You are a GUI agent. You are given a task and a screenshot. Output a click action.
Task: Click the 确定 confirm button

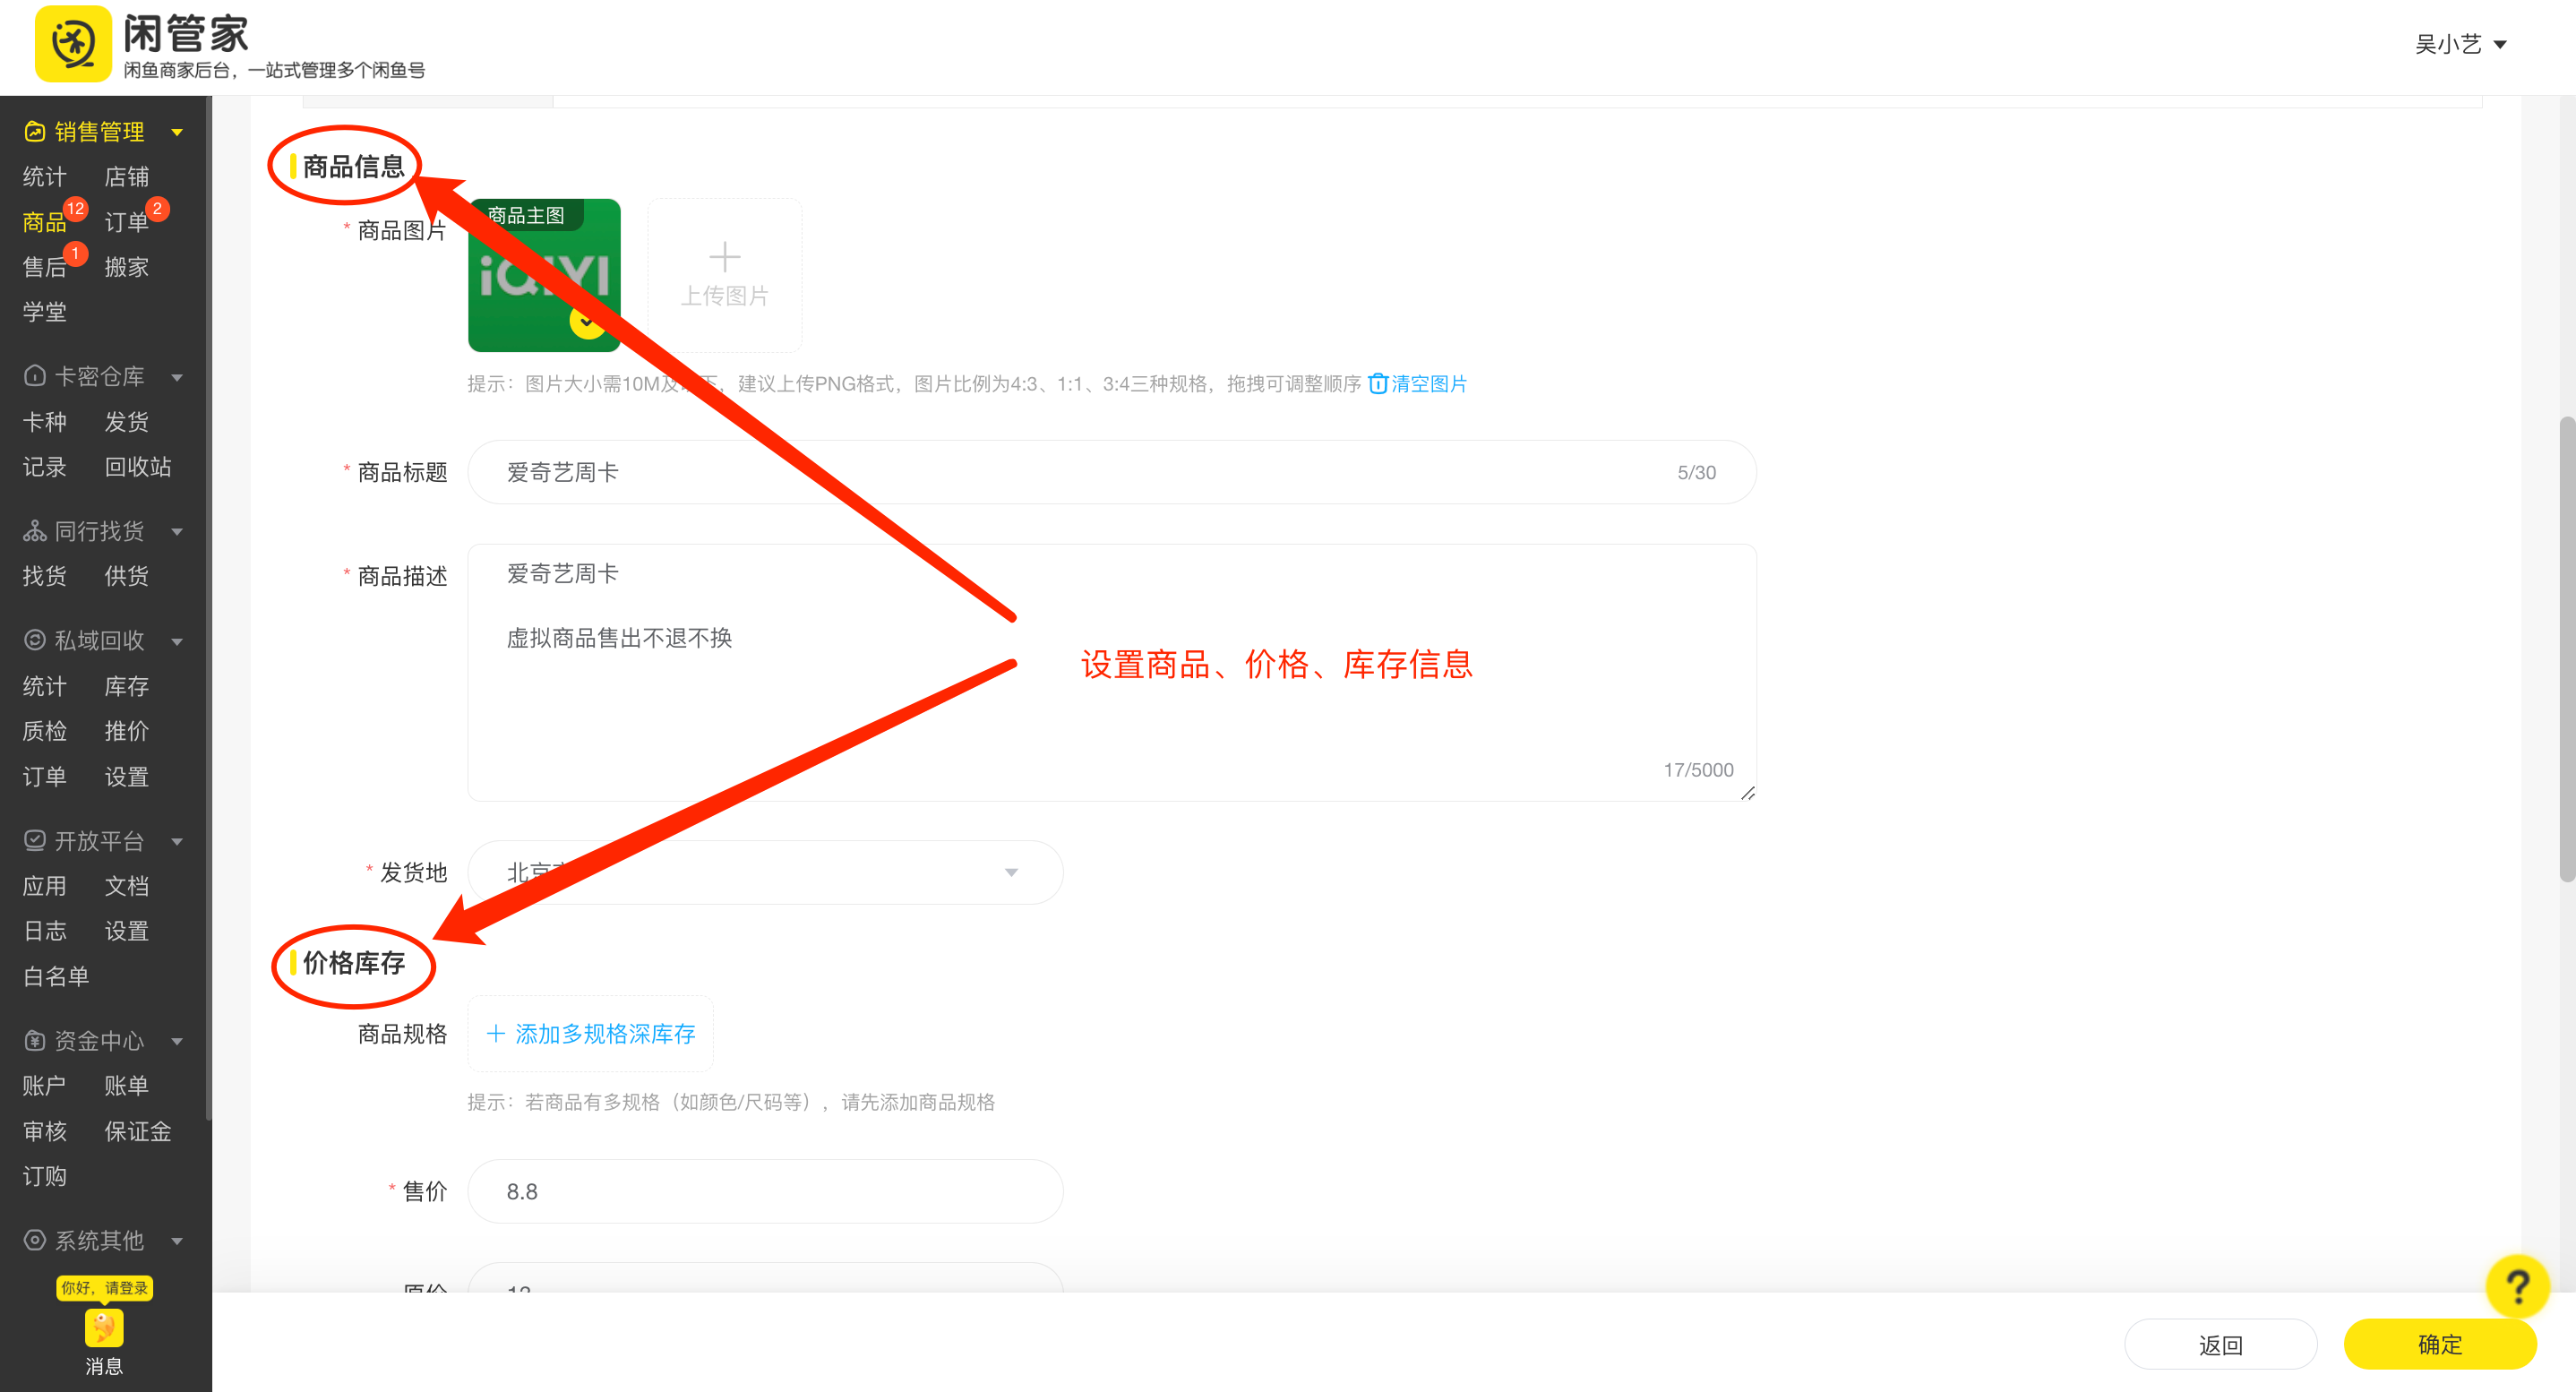pyautogui.click(x=2438, y=1344)
